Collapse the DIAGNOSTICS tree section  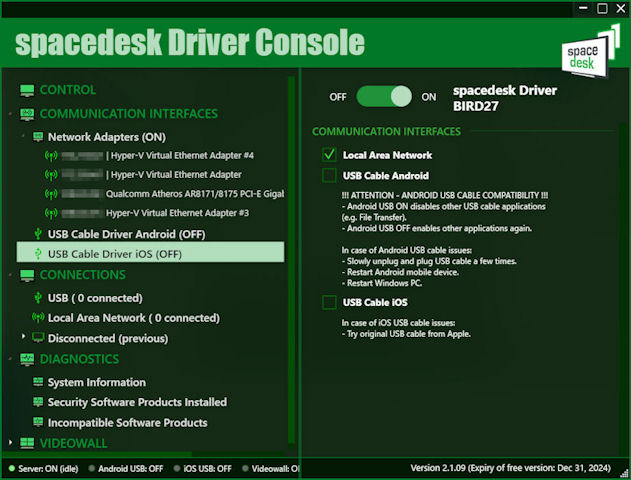coord(10,359)
